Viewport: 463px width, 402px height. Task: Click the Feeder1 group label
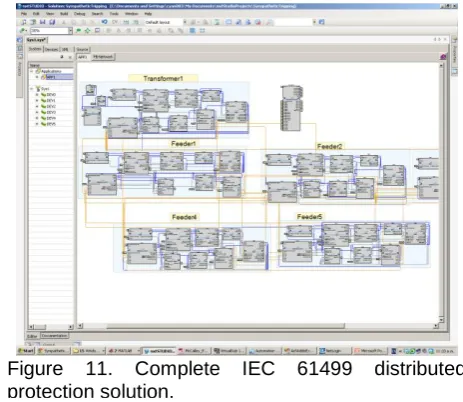click(x=183, y=144)
